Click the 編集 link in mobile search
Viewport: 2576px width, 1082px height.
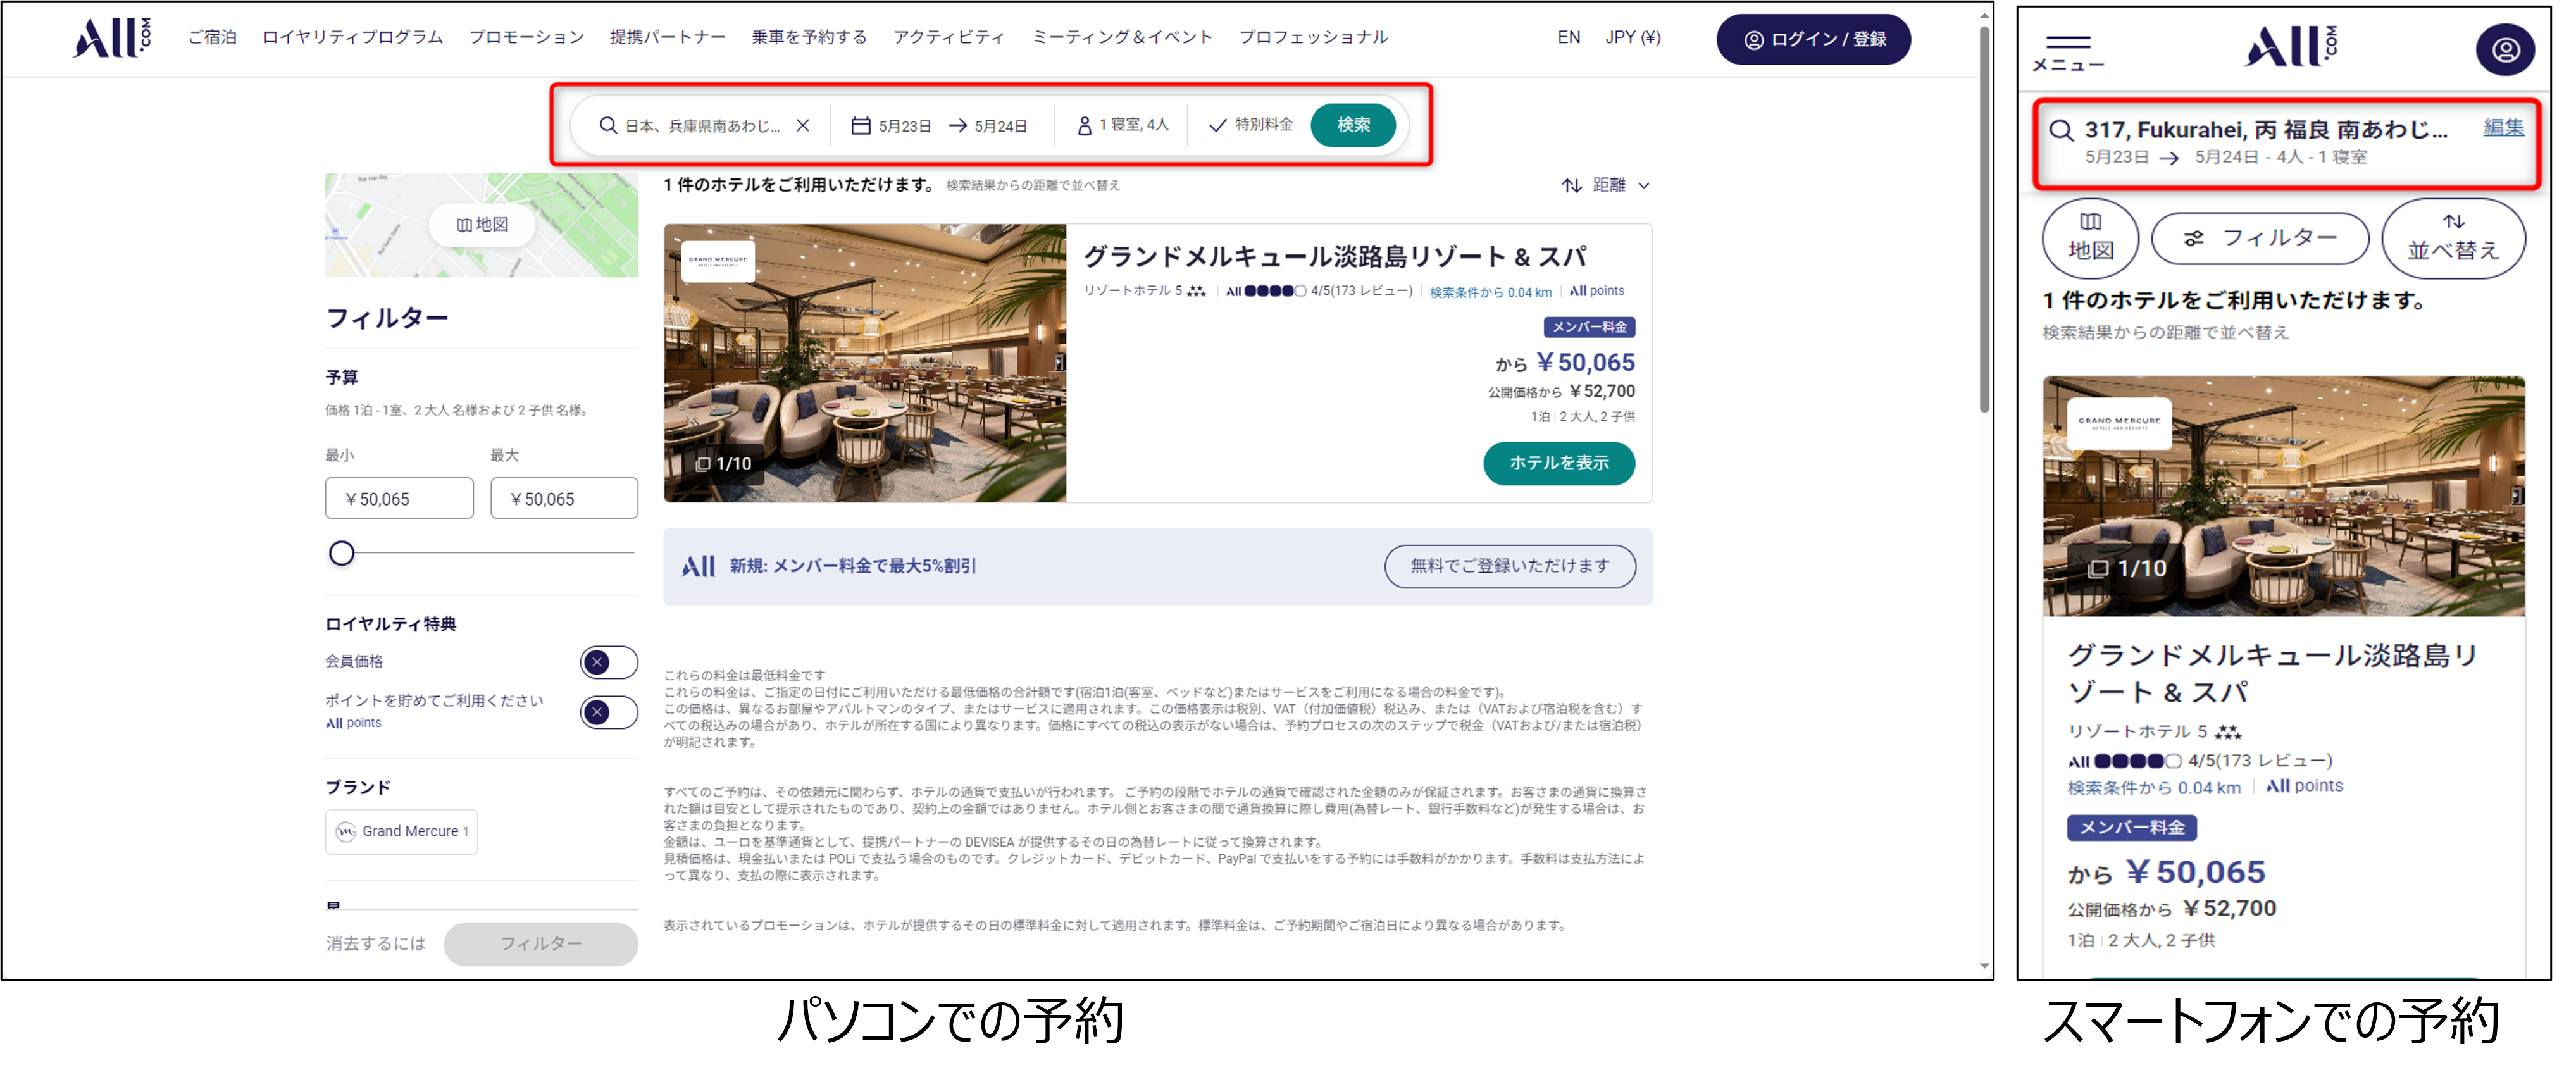[2503, 127]
